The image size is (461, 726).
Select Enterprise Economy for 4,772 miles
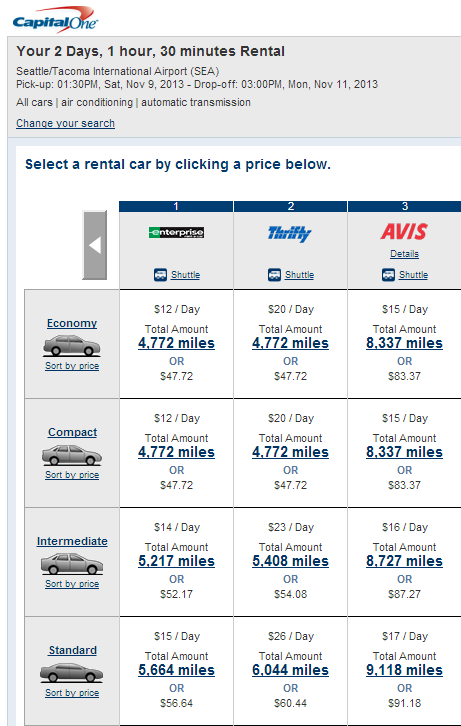(176, 343)
